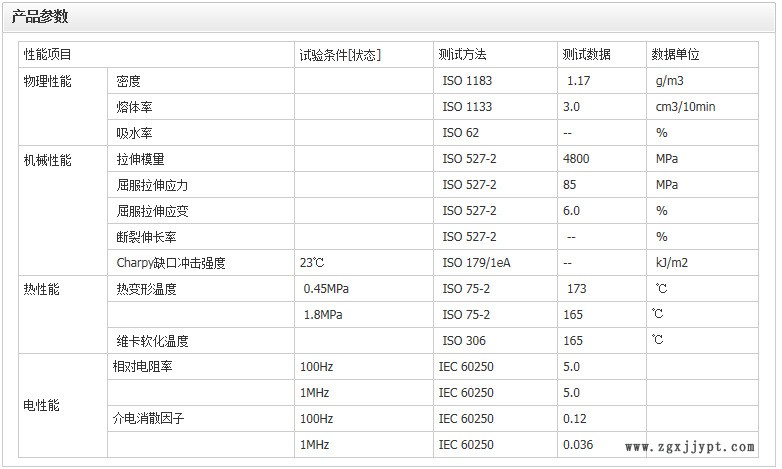Viewport: 782px width, 469px height.
Task: Select the 机械性能 category cell
Action: 48,159
